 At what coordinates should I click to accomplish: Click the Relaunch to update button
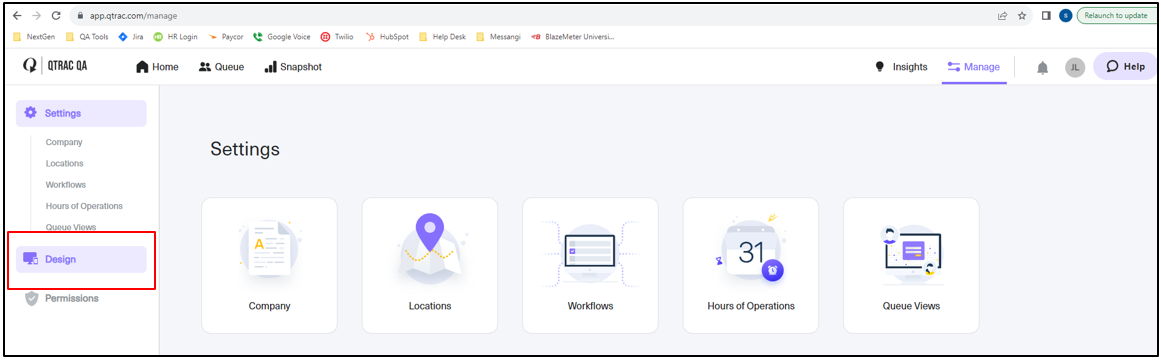1115,16
